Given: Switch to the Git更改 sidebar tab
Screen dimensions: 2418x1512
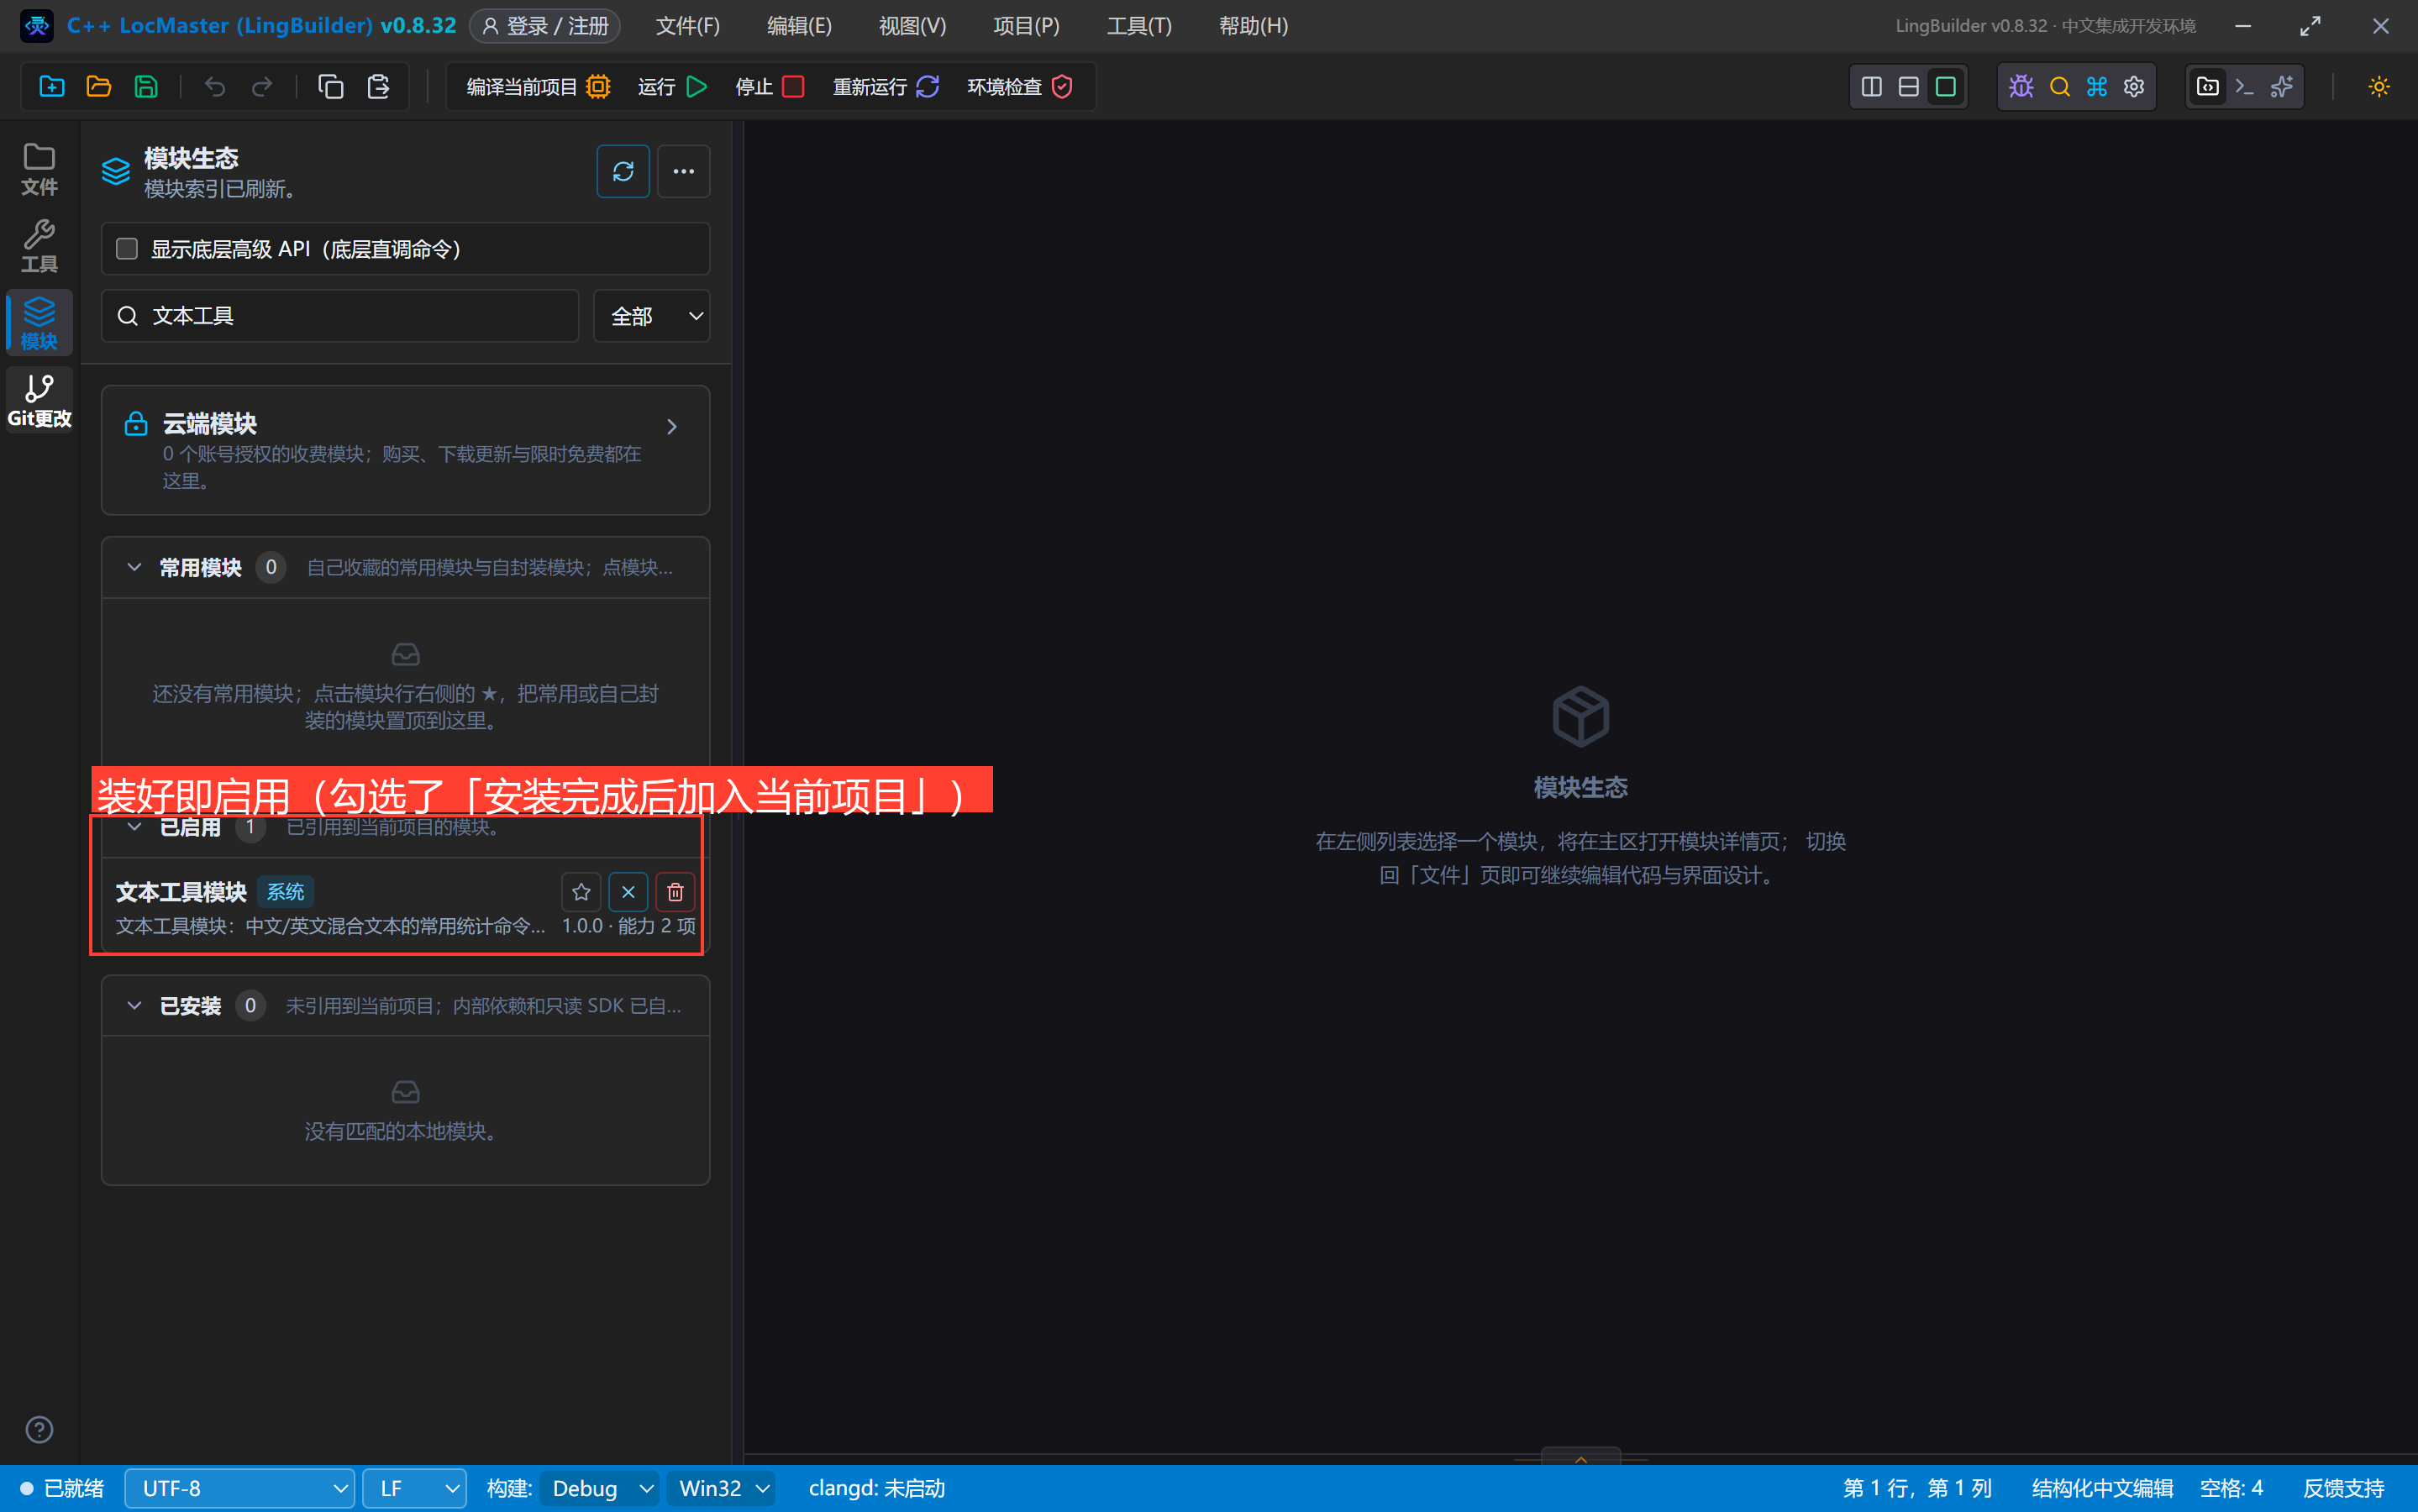Looking at the screenshot, I should (39, 400).
